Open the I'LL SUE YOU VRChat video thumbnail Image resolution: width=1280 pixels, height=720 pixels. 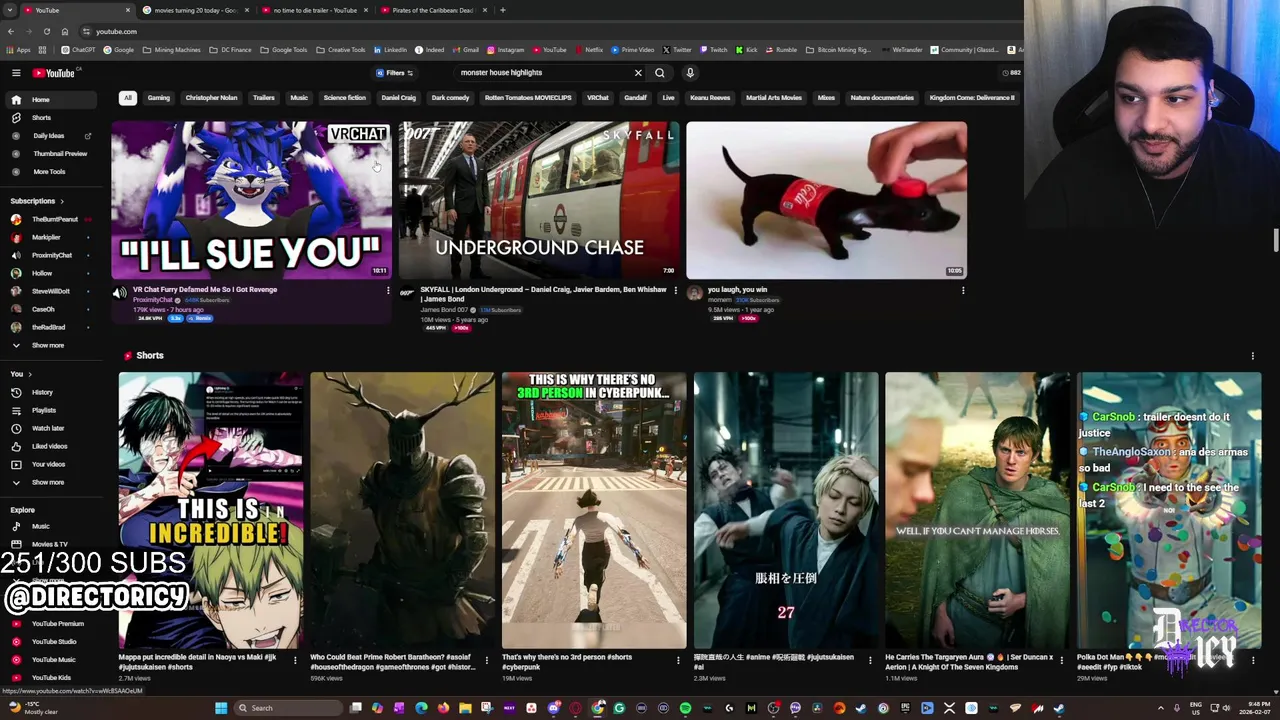(250, 200)
